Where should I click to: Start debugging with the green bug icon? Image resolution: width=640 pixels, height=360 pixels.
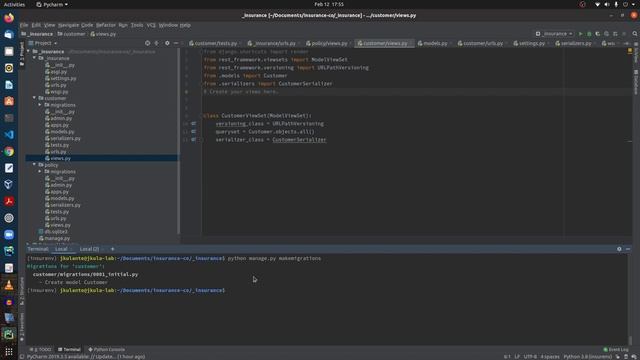point(589,34)
